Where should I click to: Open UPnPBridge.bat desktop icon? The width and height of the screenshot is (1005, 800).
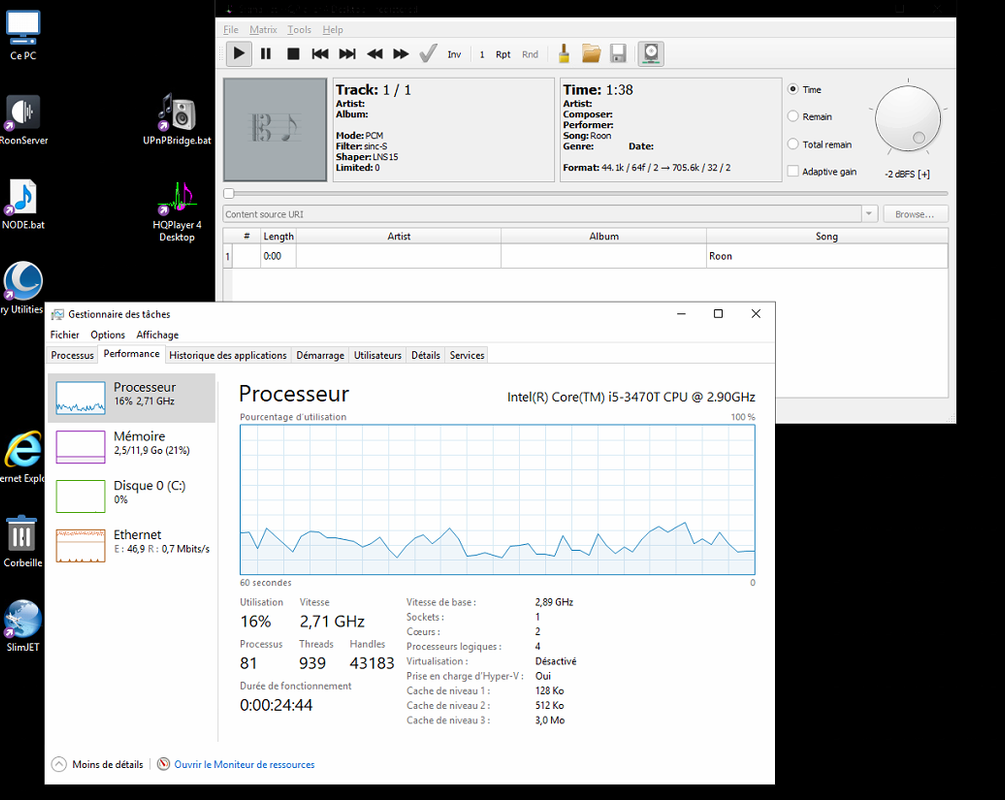[177, 119]
